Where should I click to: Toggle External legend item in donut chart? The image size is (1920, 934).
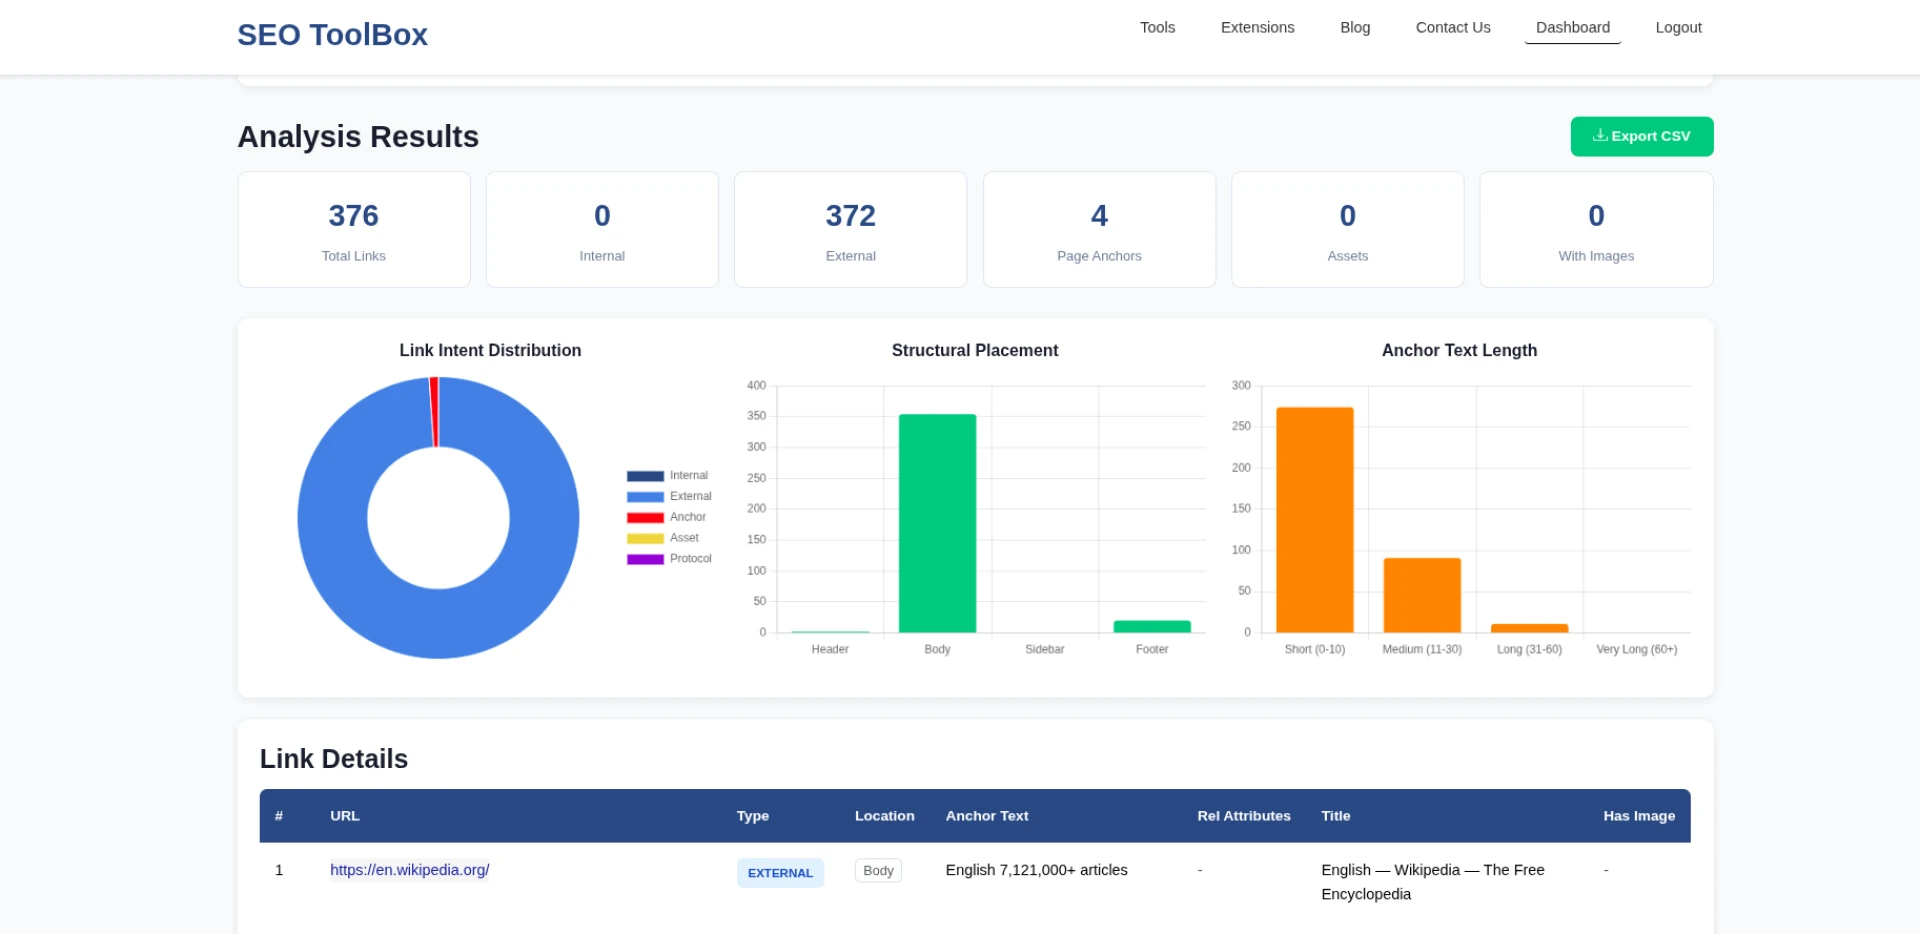click(x=645, y=497)
